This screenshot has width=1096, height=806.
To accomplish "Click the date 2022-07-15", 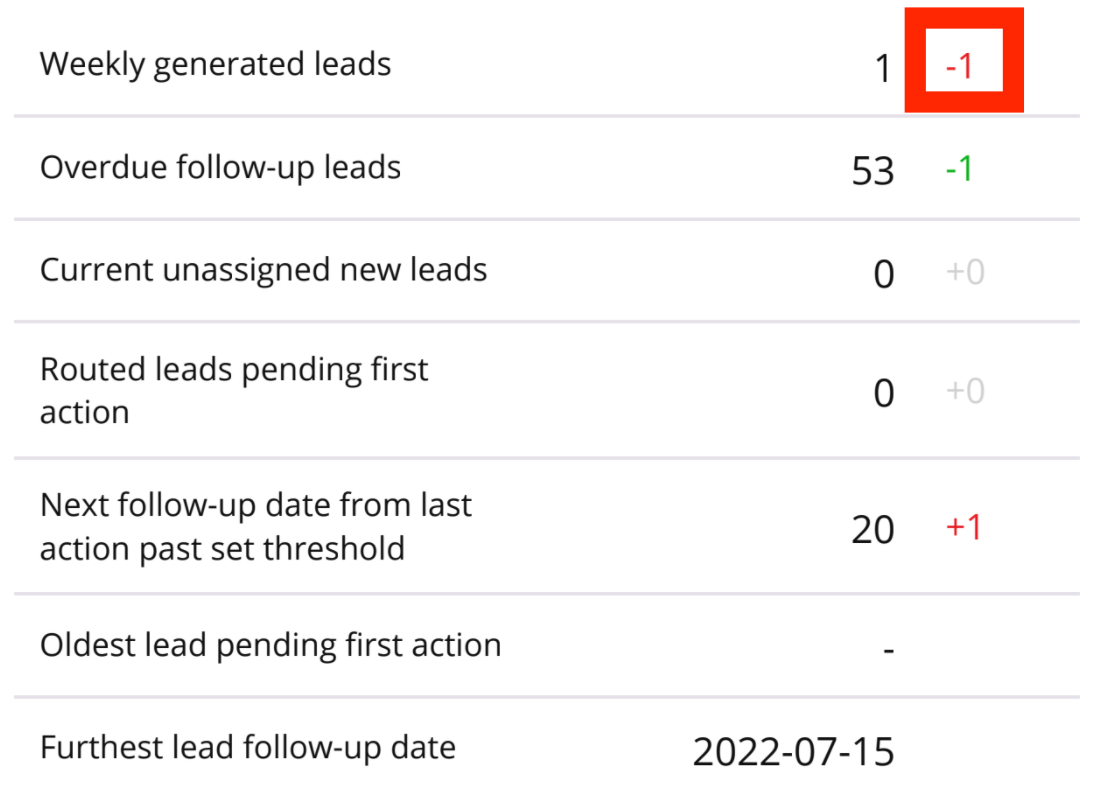I will point(793,752).
